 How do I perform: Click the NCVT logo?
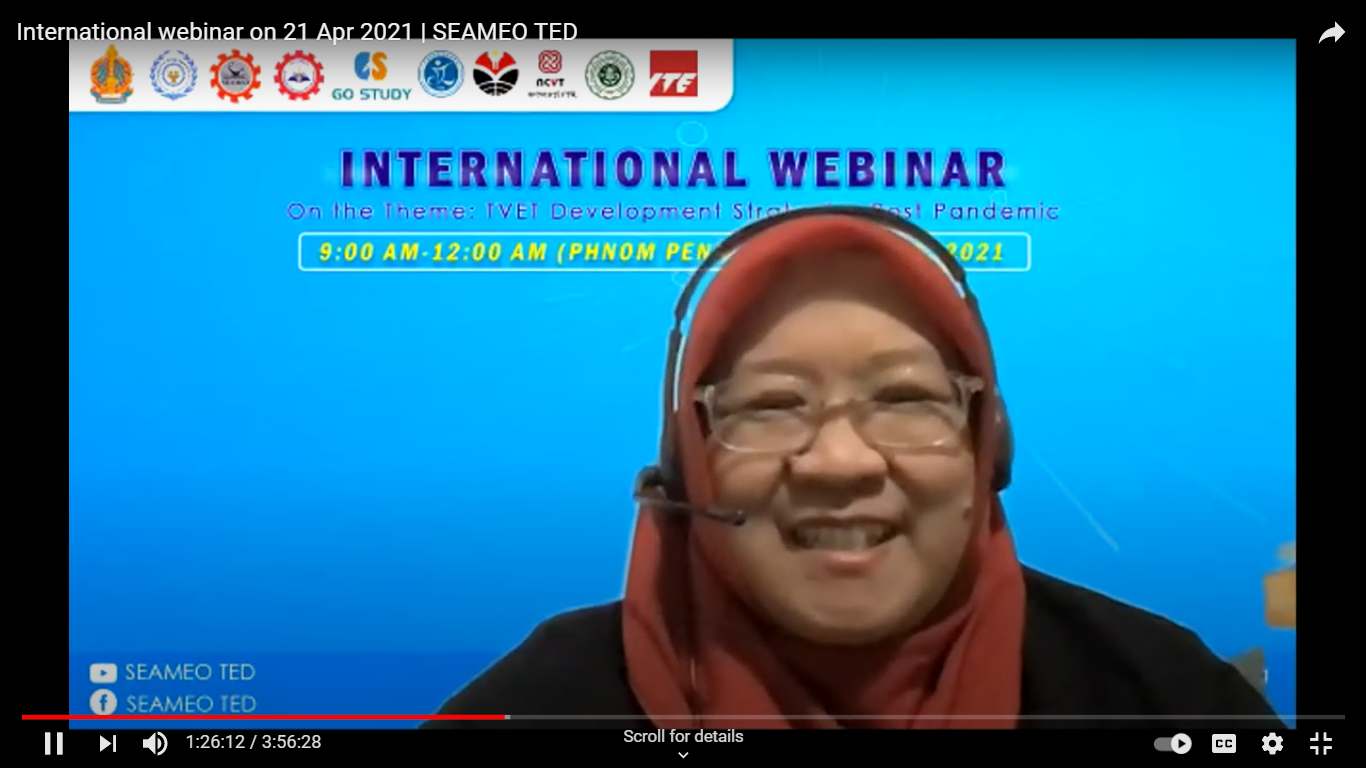tap(550, 74)
